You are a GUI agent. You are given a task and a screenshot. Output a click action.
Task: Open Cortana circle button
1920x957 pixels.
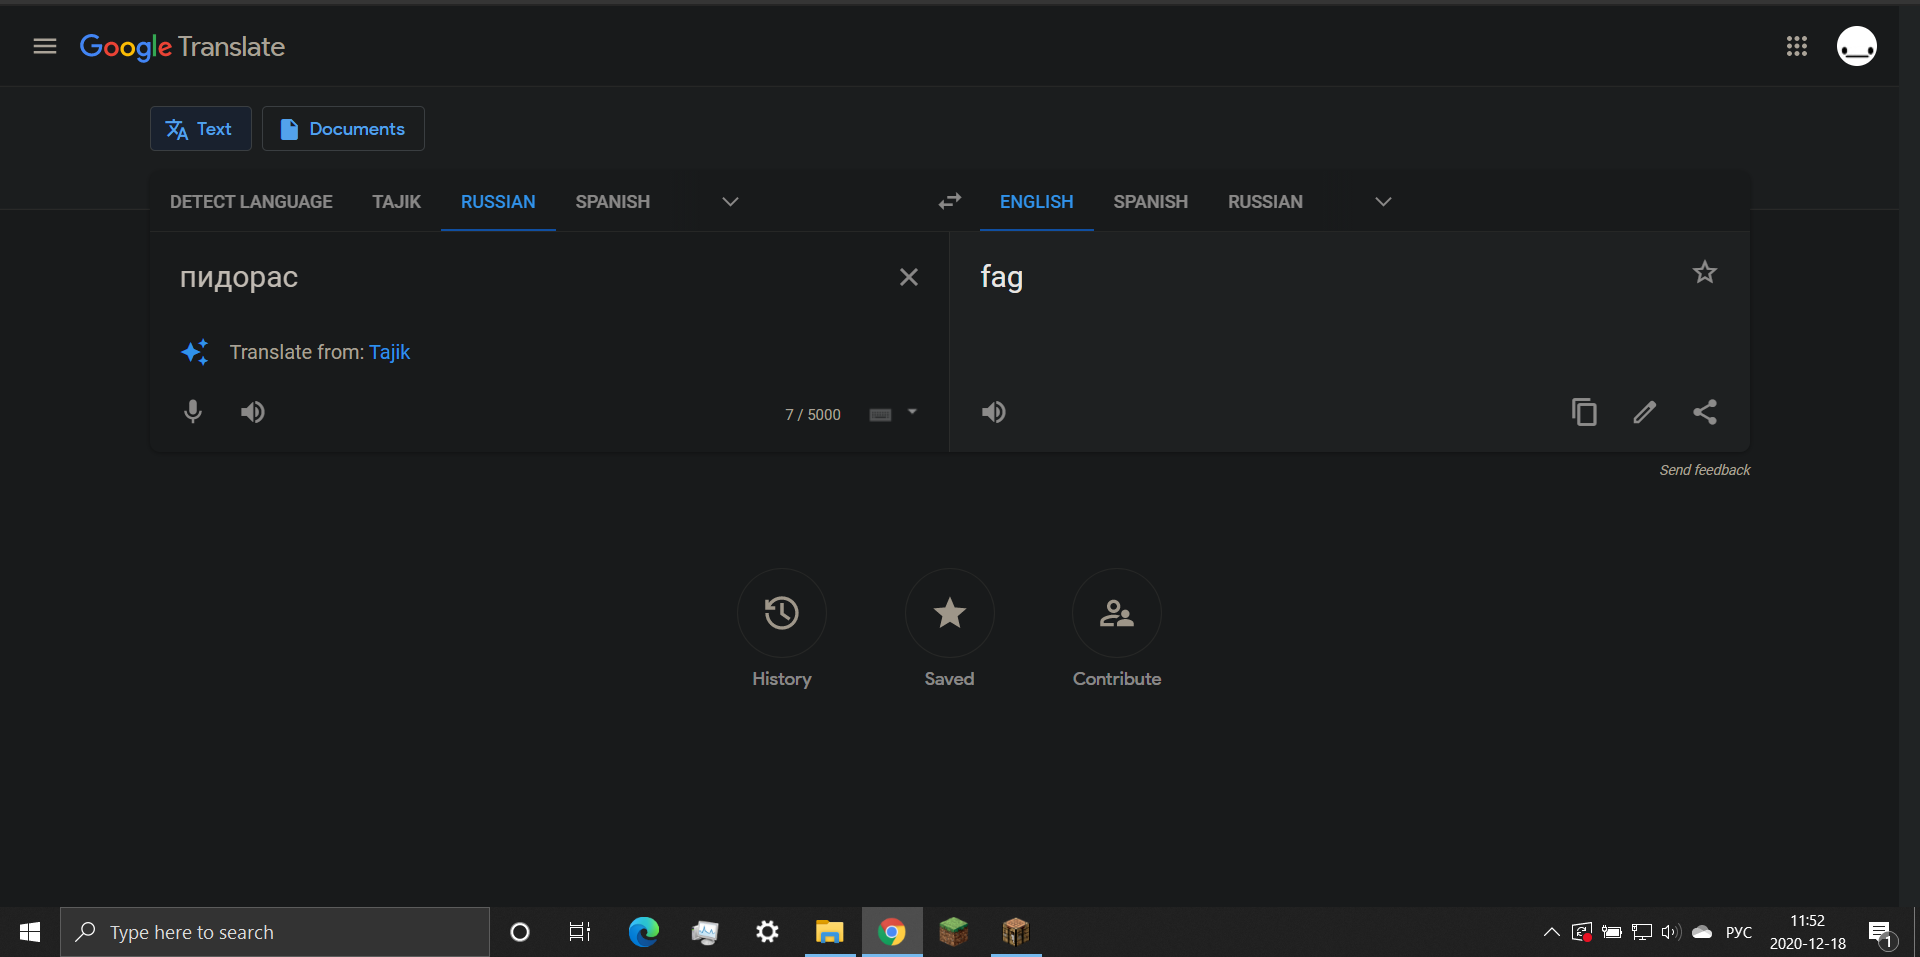pyautogui.click(x=519, y=932)
